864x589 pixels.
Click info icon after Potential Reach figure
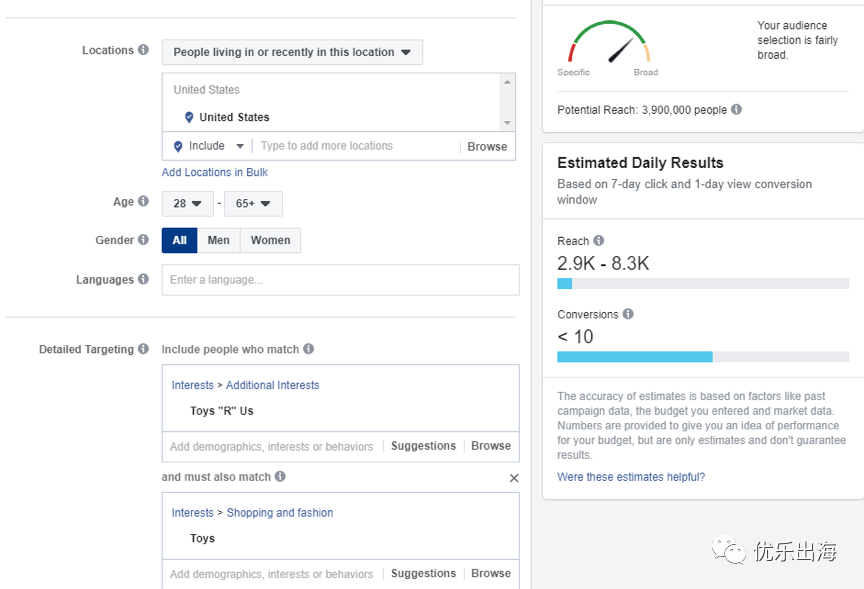tap(737, 110)
